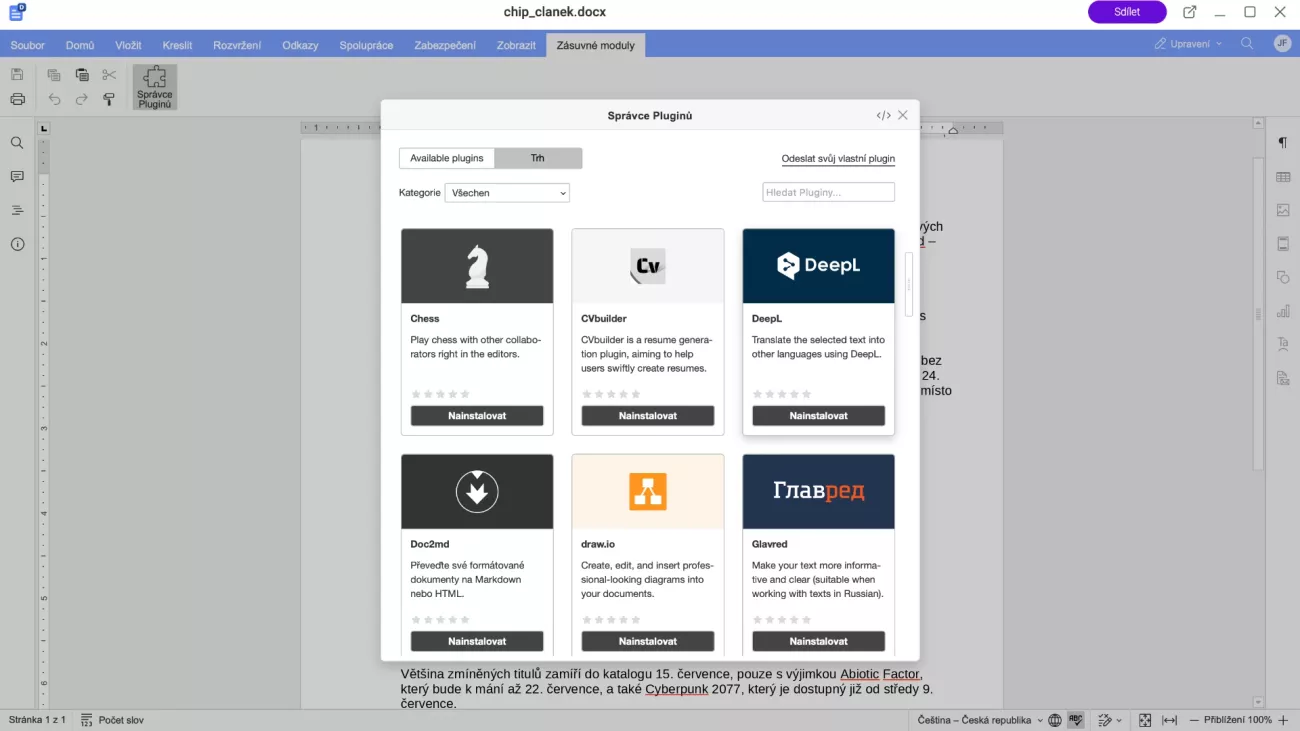Click the cut scissors icon
Viewport: 1300px width, 731px height.
(x=109, y=75)
